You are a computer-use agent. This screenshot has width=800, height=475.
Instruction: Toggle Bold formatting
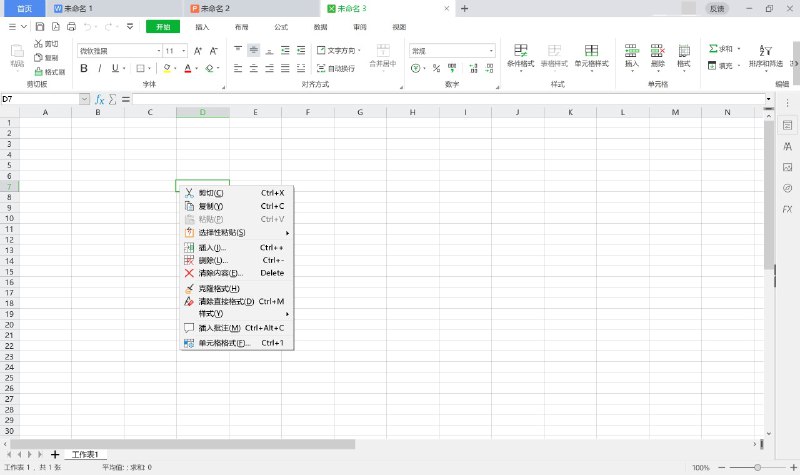(x=84, y=68)
